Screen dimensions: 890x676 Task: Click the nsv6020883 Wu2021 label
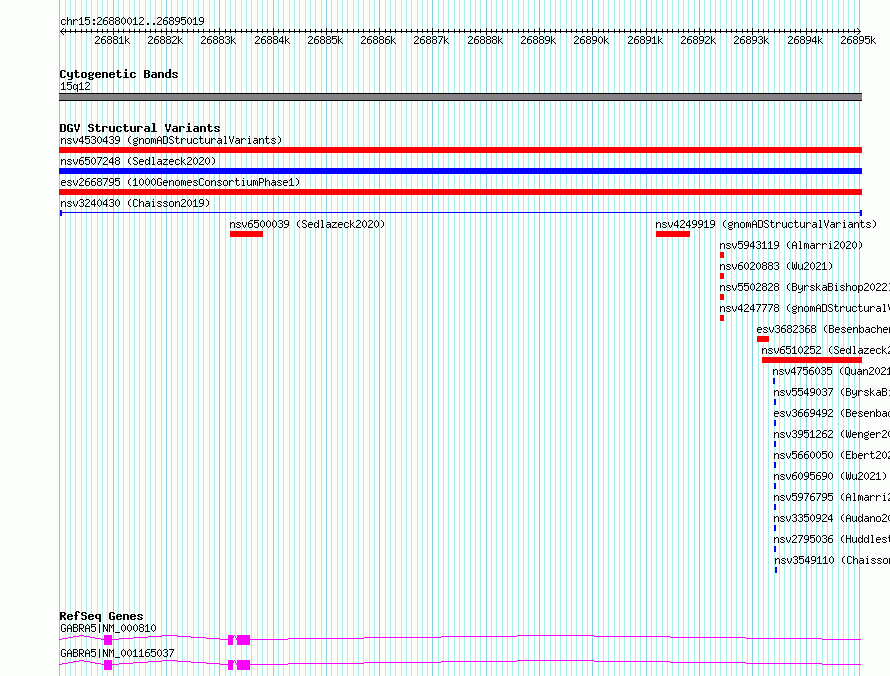pyautogui.click(x=776, y=266)
